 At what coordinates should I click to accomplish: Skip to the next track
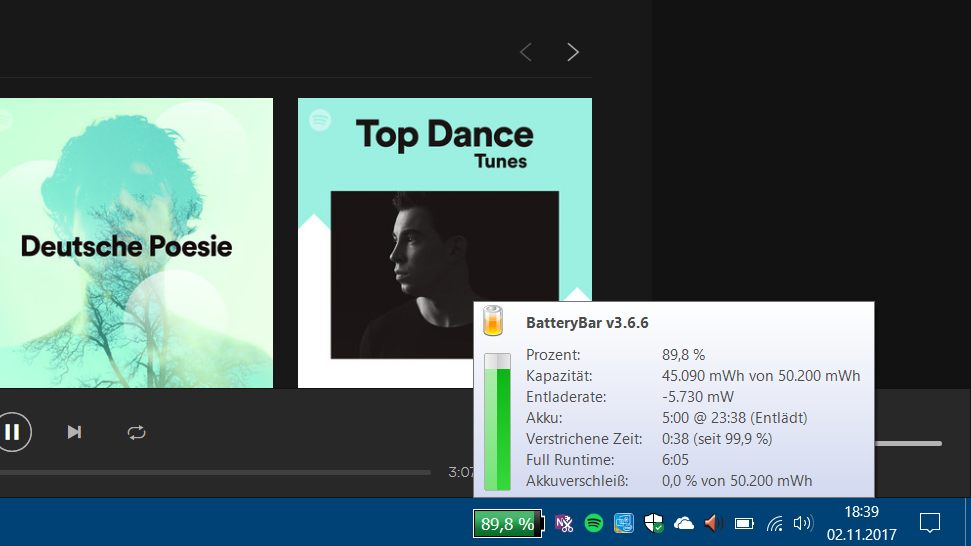74,432
